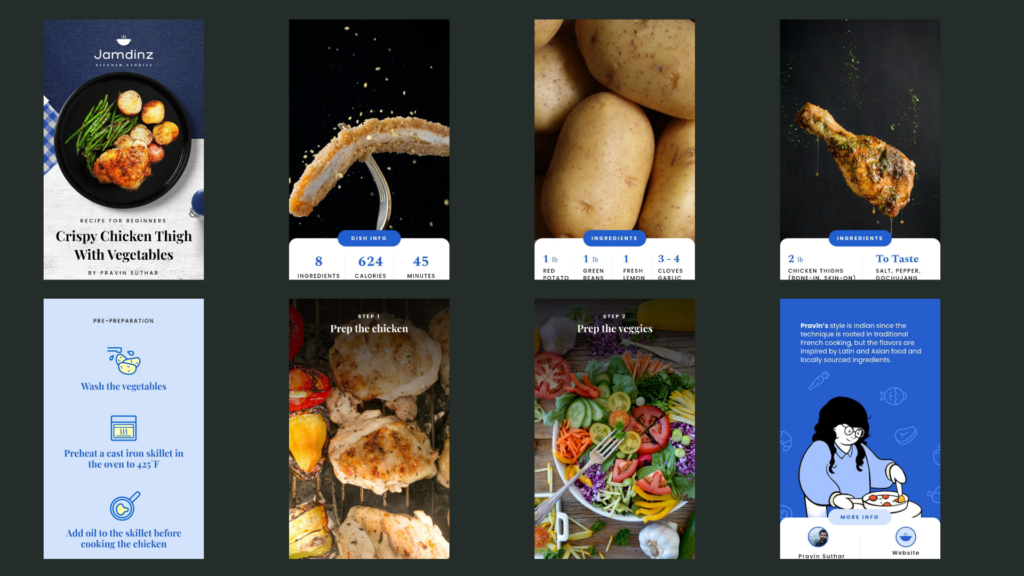The height and width of the screenshot is (576, 1024).
Task: Click the oven preheat icon
Action: (x=123, y=428)
